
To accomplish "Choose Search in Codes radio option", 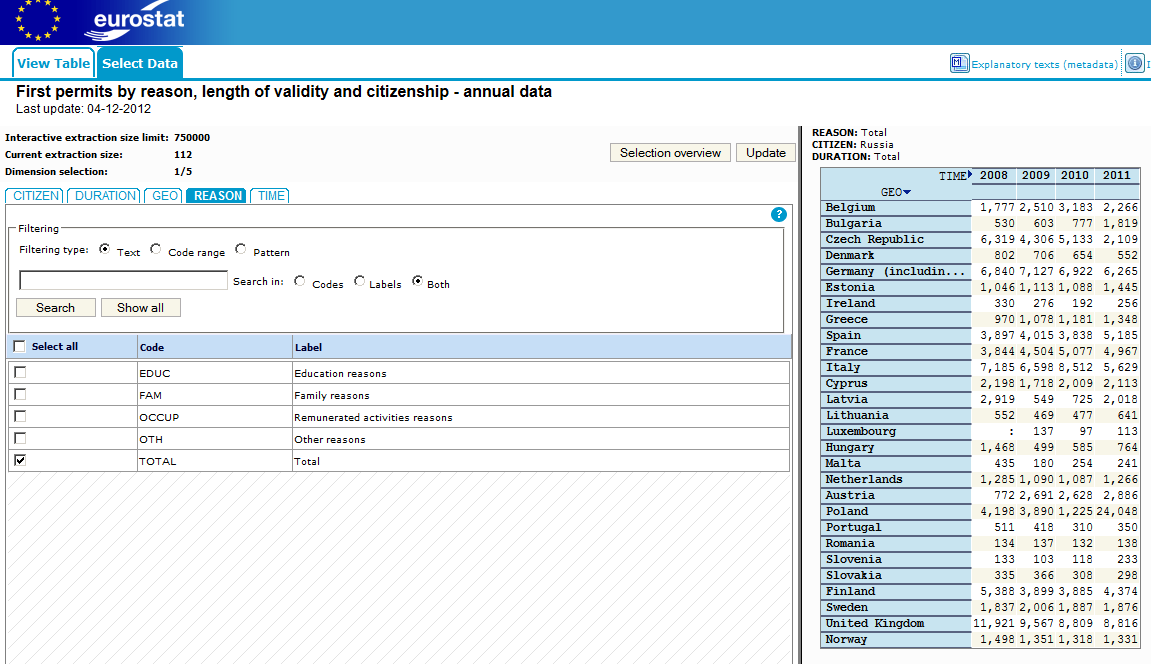I will pos(299,281).
